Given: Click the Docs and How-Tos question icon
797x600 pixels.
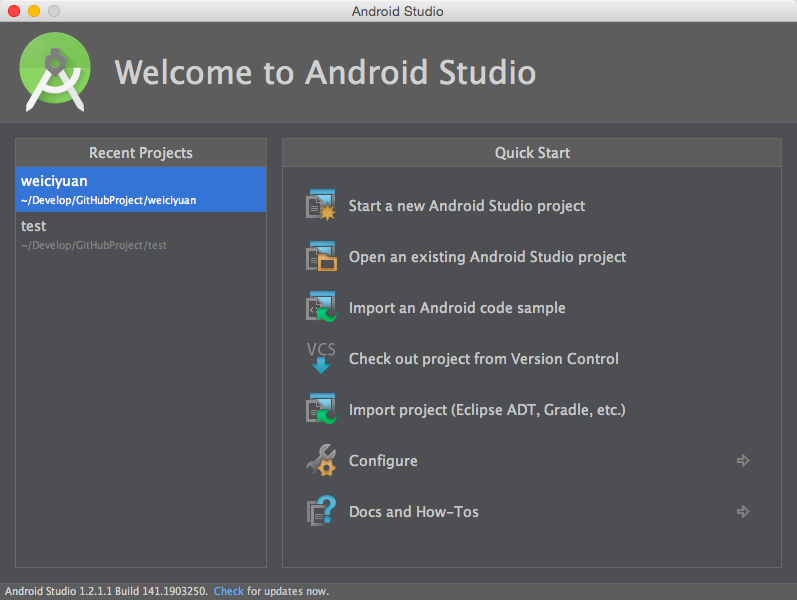Looking at the screenshot, I should click(x=321, y=511).
